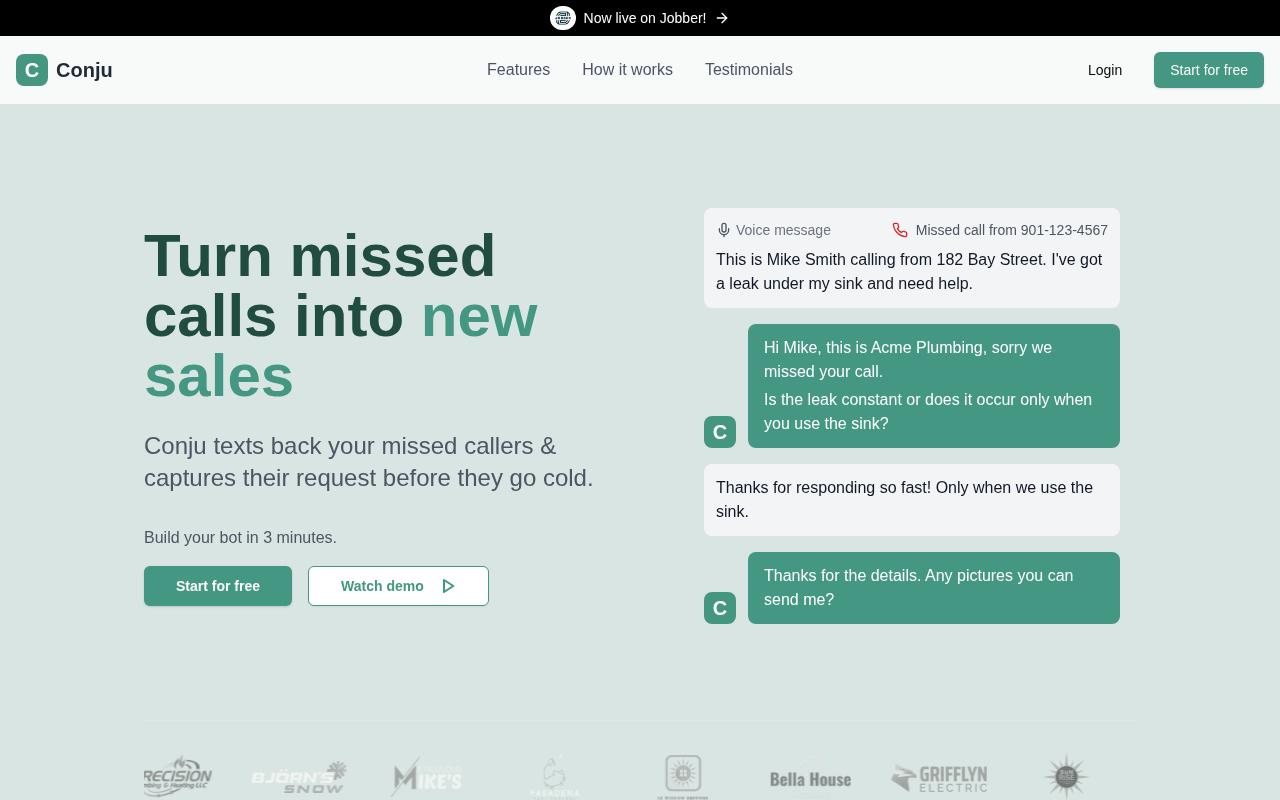
Task: Click 'Turn missed calls into new sales' headline
Action: point(342,315)
